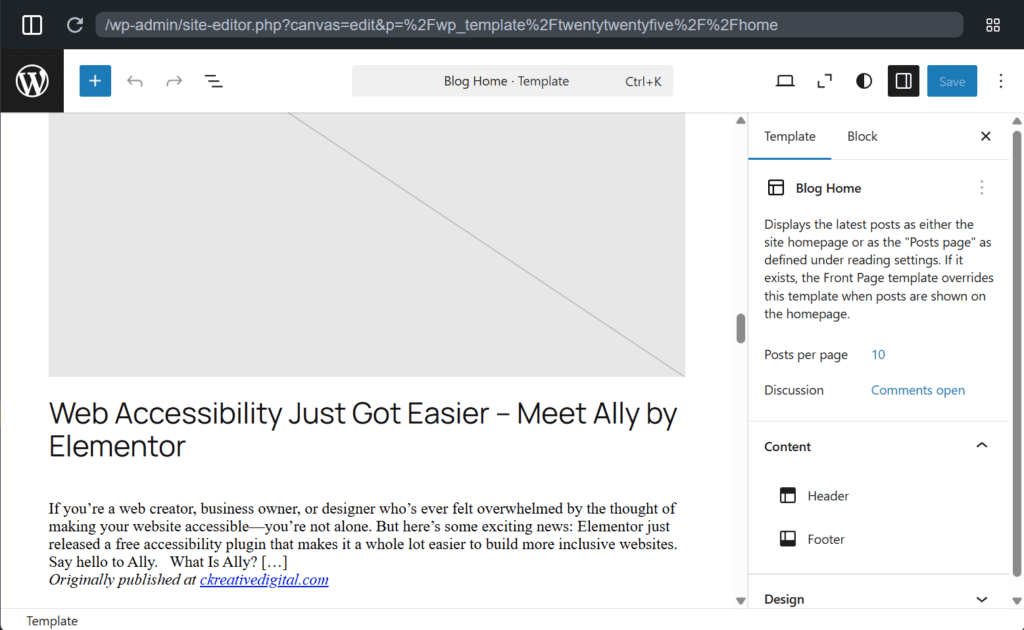Click the WordPress logo button
Image resolution: width=1024 pixels, height=630 pixels.
coord(32,81)
